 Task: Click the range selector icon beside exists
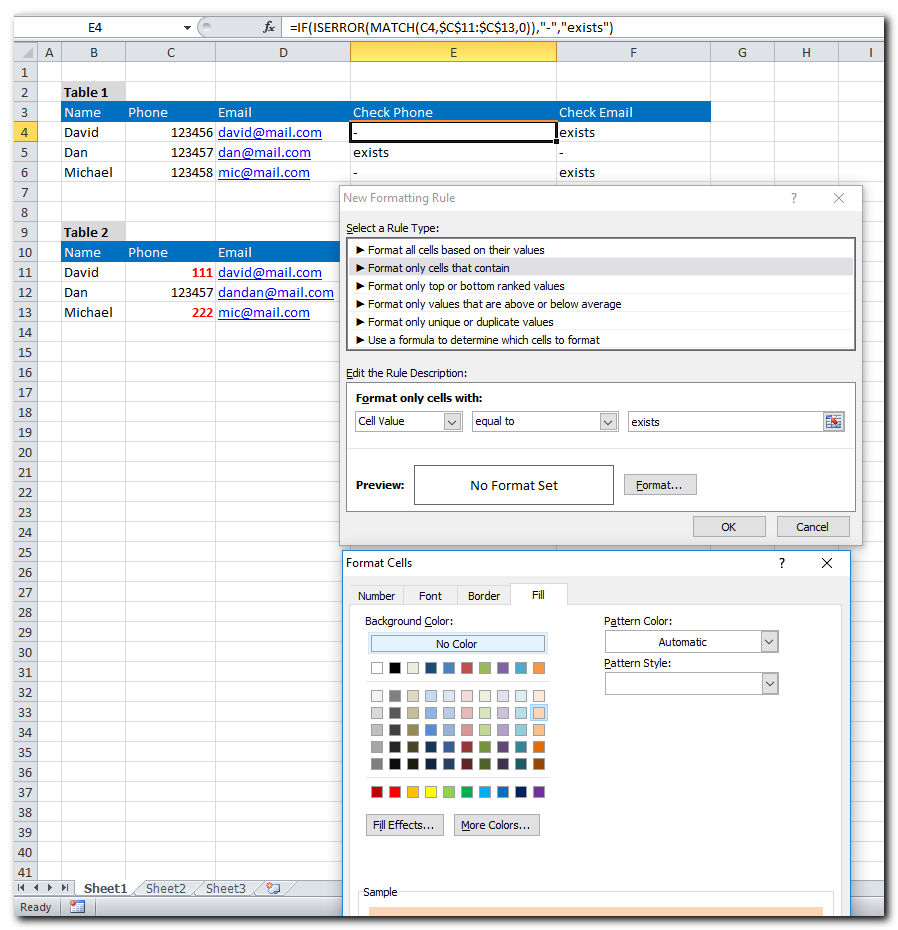[833, 422]
